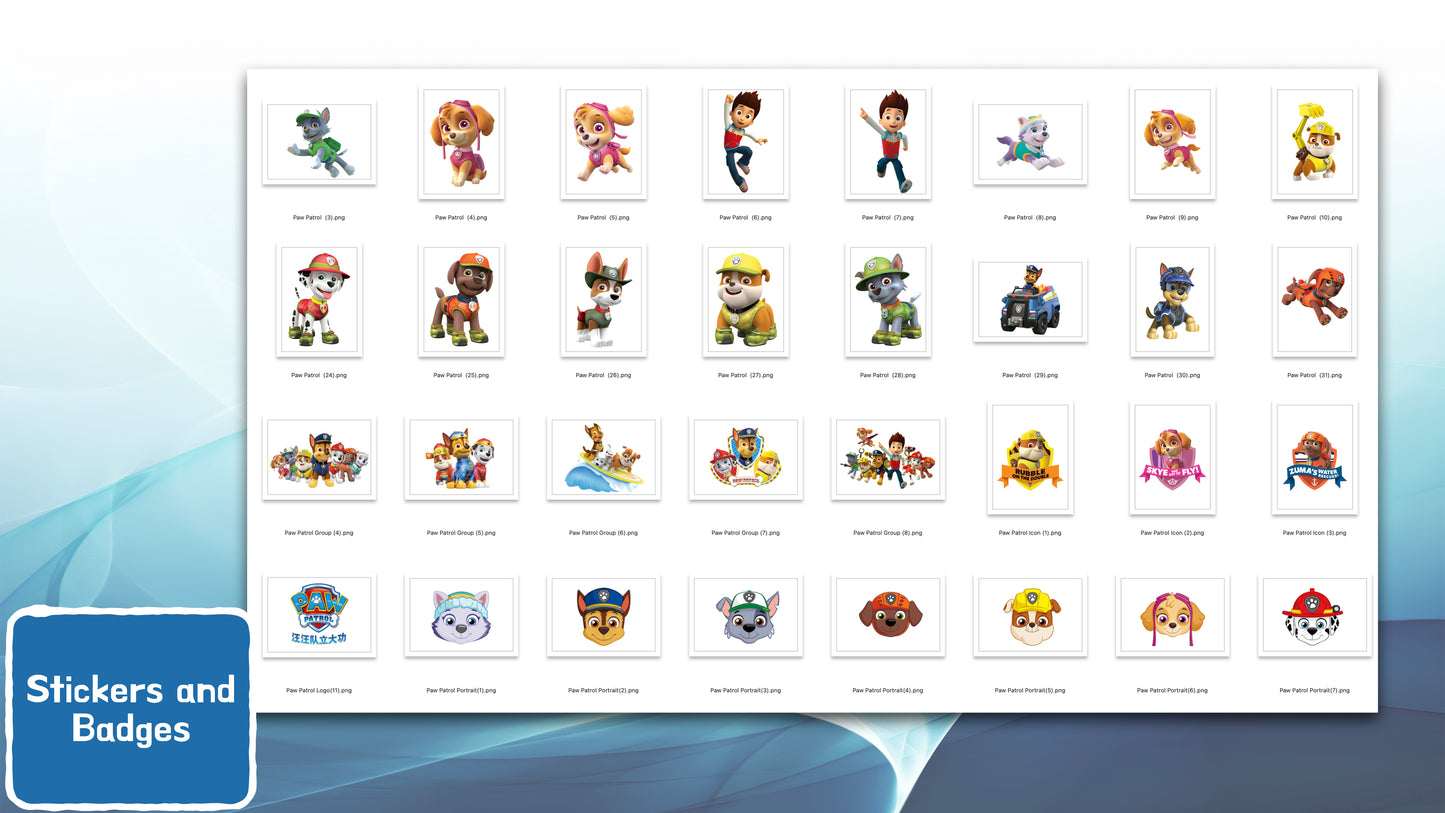Click Paw Patrol (29).png police truck thumbnail
1445x813 pixels.
pos(1030,300)
